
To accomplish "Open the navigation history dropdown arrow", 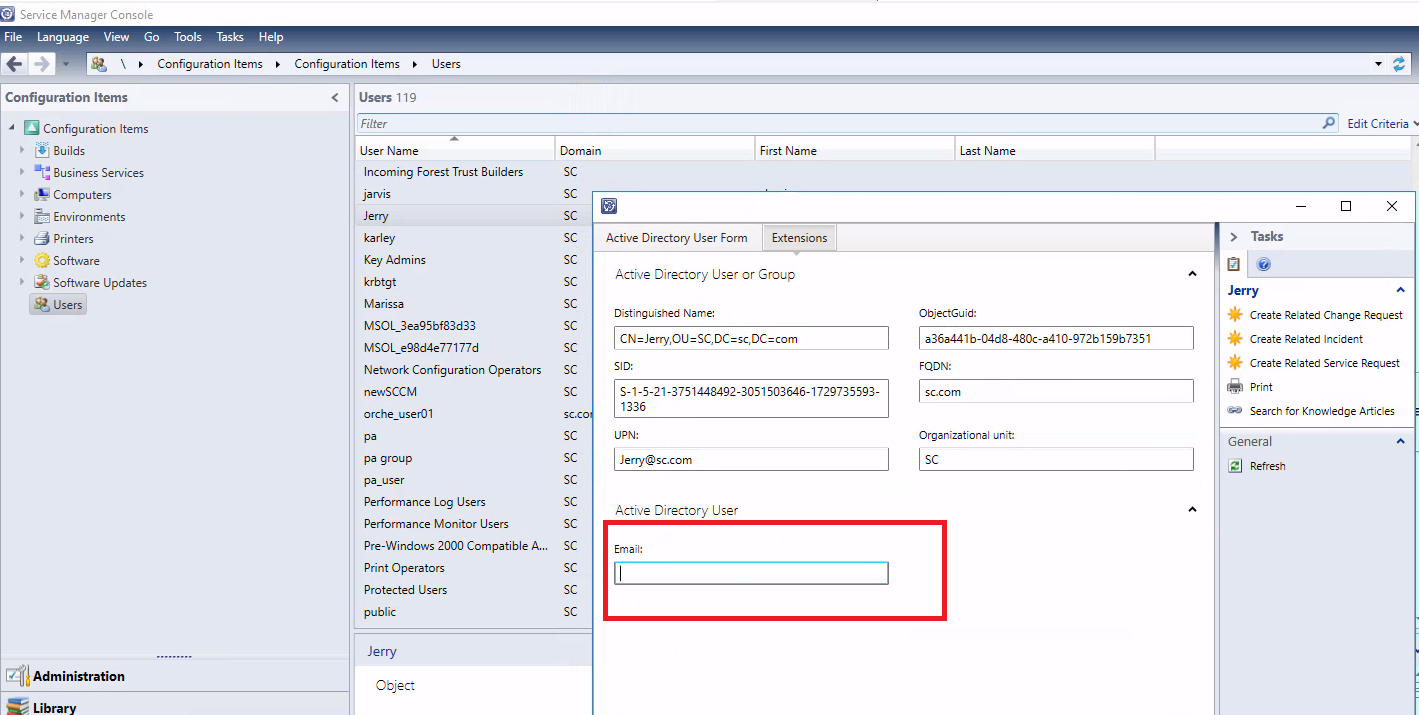I will click(x=66, y=64).
